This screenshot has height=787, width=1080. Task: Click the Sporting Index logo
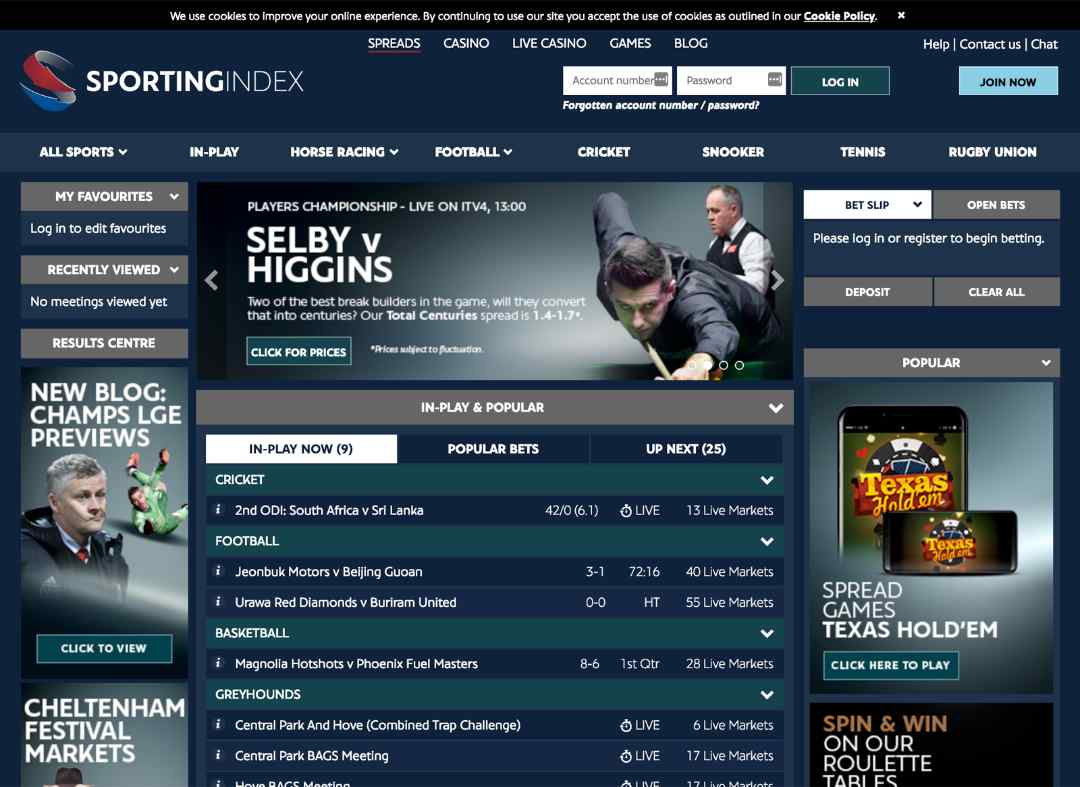tap(162, 81)
